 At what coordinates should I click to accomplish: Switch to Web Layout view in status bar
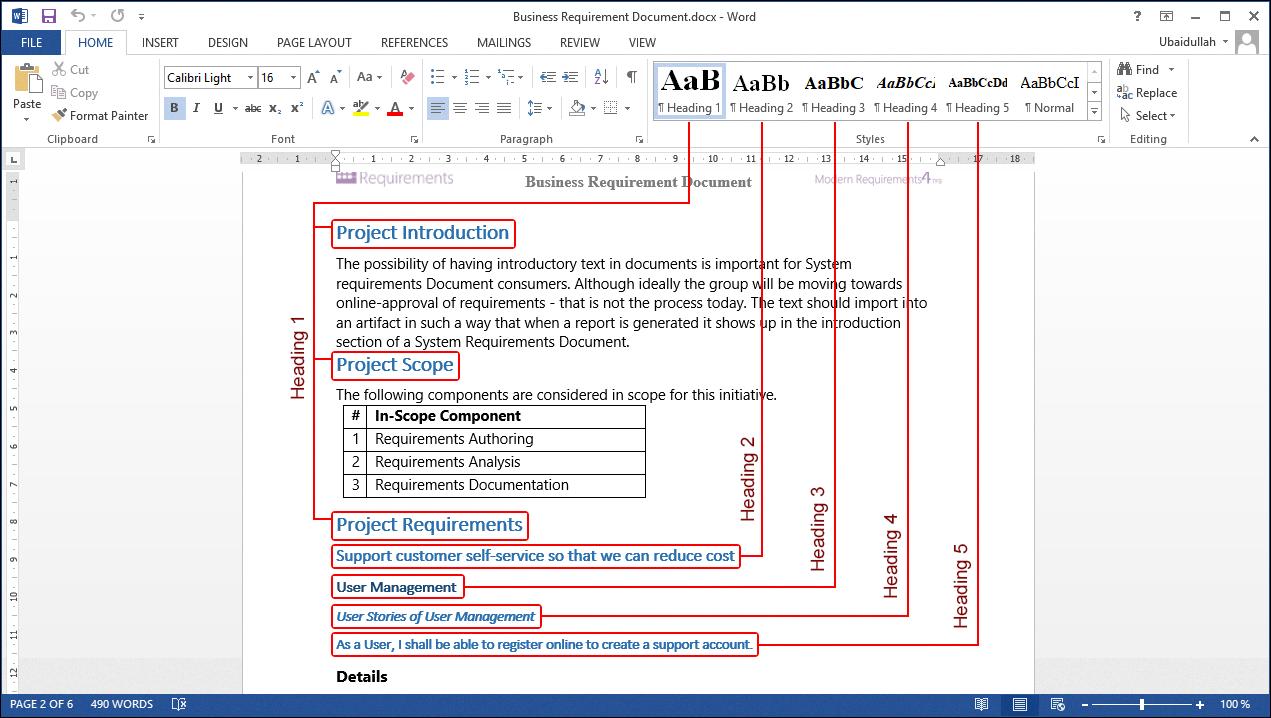[x=1056, y=705]
